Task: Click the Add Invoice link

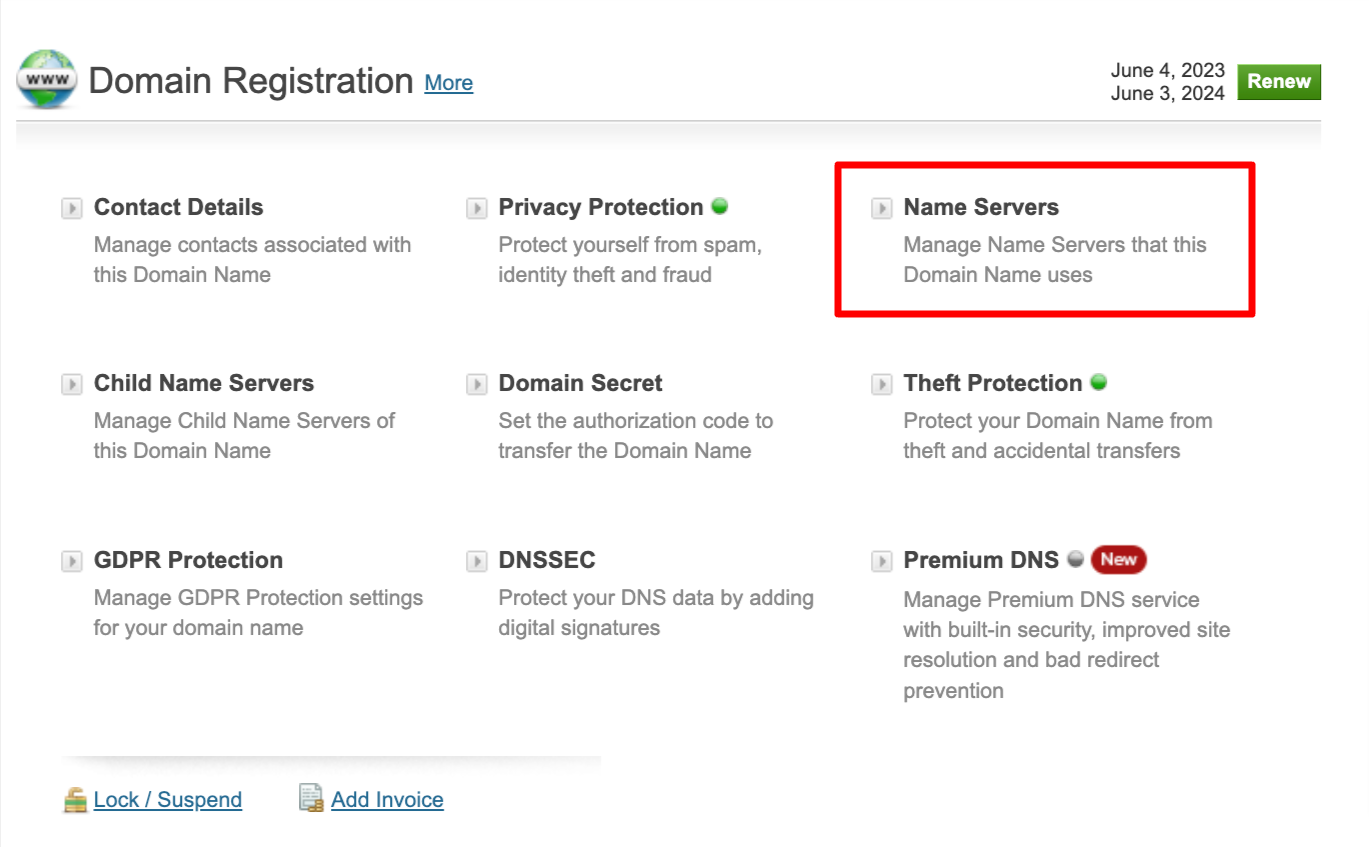Action: point(387,800)
